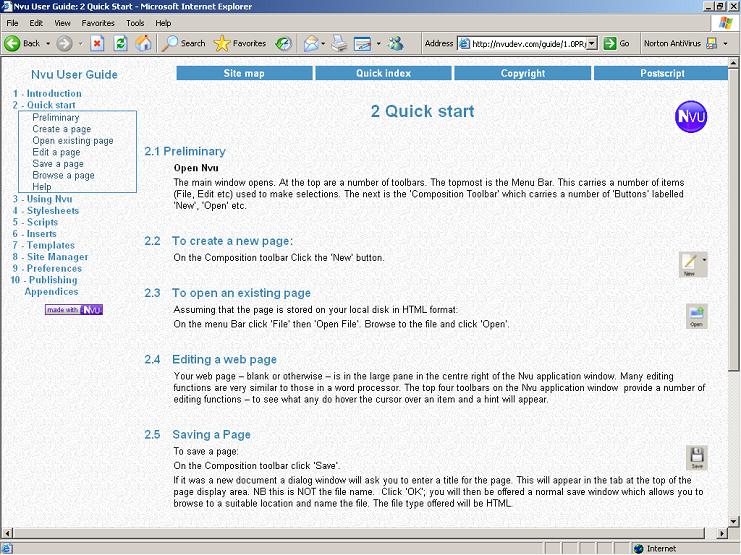The image size is (741, 555).
Task: Open the Tools menu
Action: tap(135, 22)
